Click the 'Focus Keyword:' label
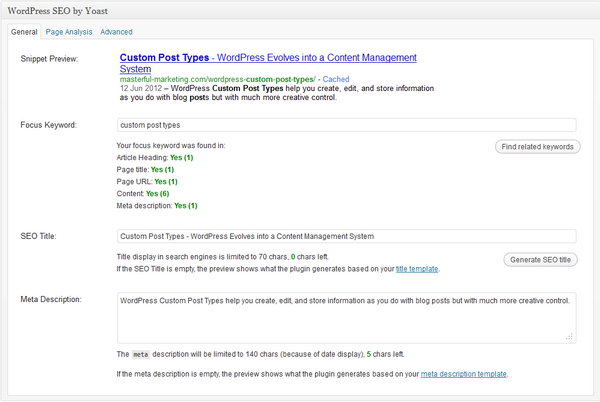Viewport: 600px width, 402px height. (49, 125)
